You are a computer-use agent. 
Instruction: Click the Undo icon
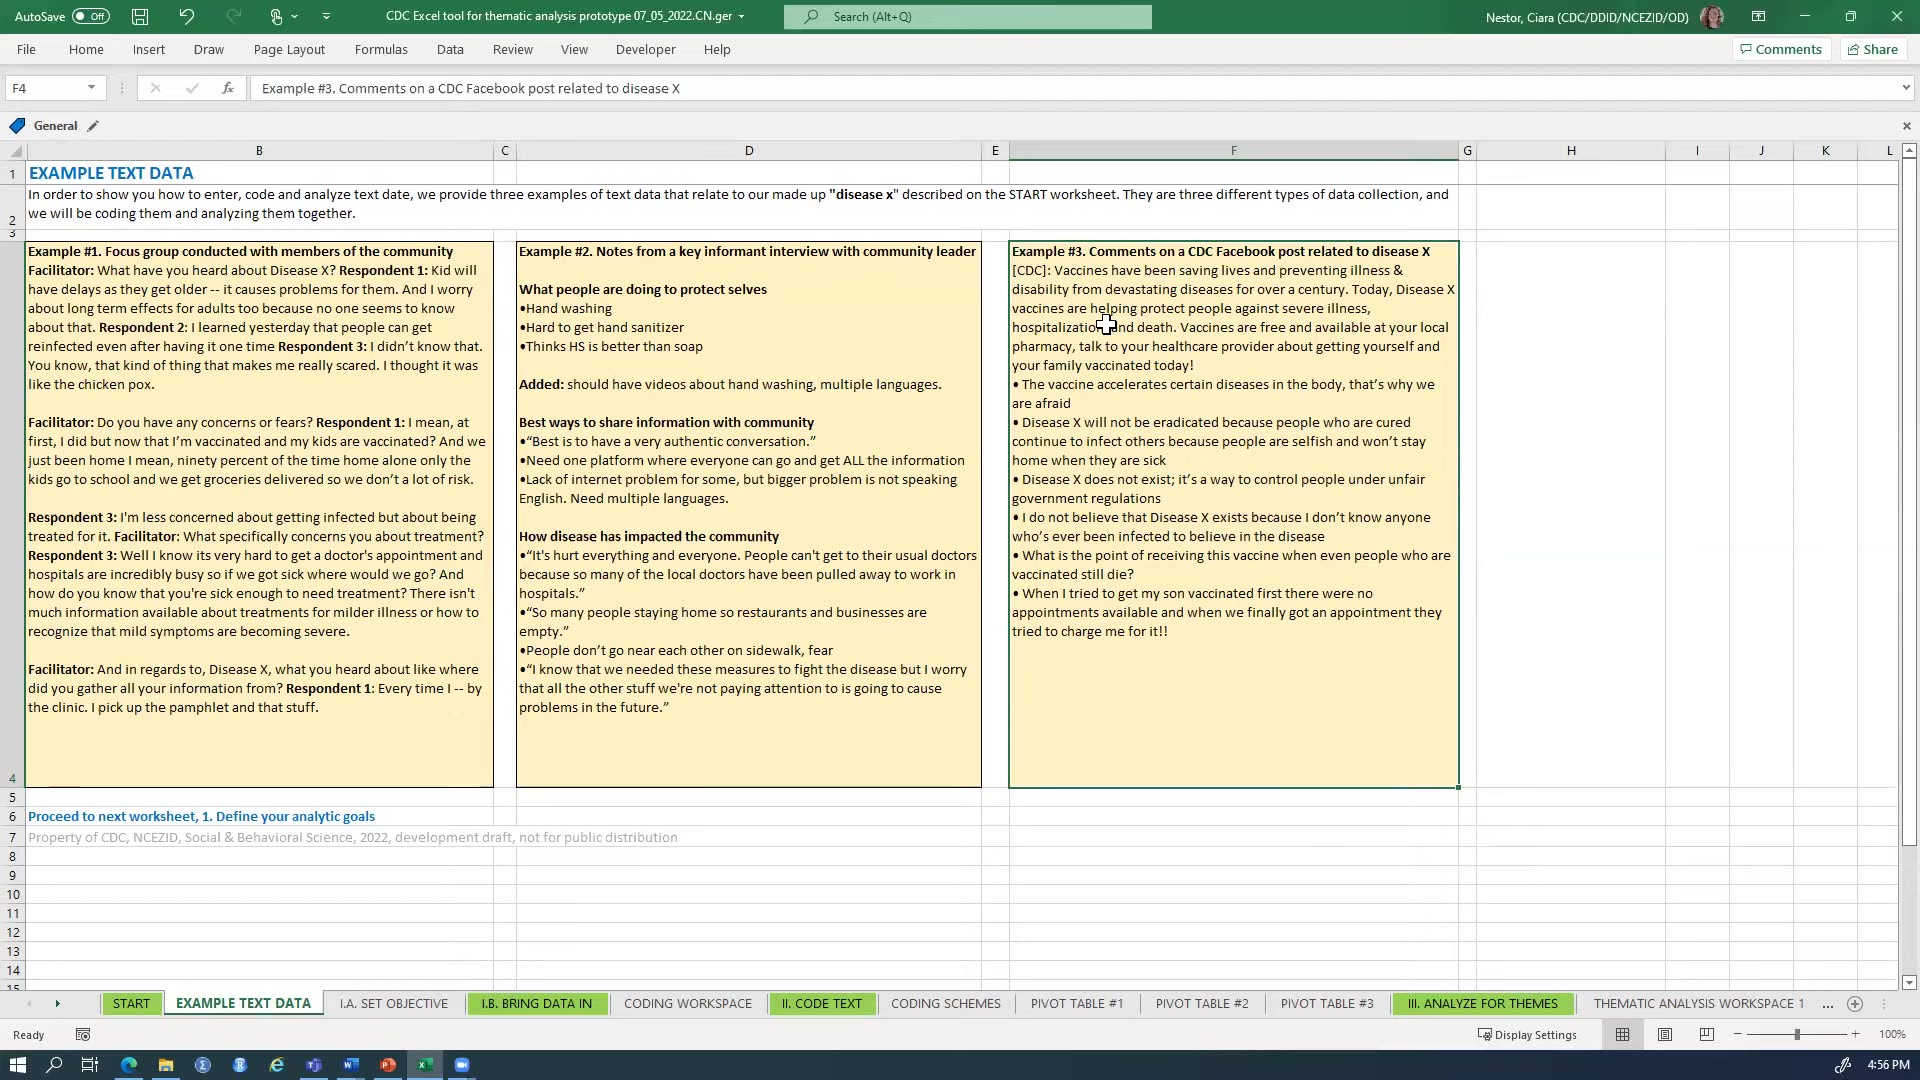(186, 16)
